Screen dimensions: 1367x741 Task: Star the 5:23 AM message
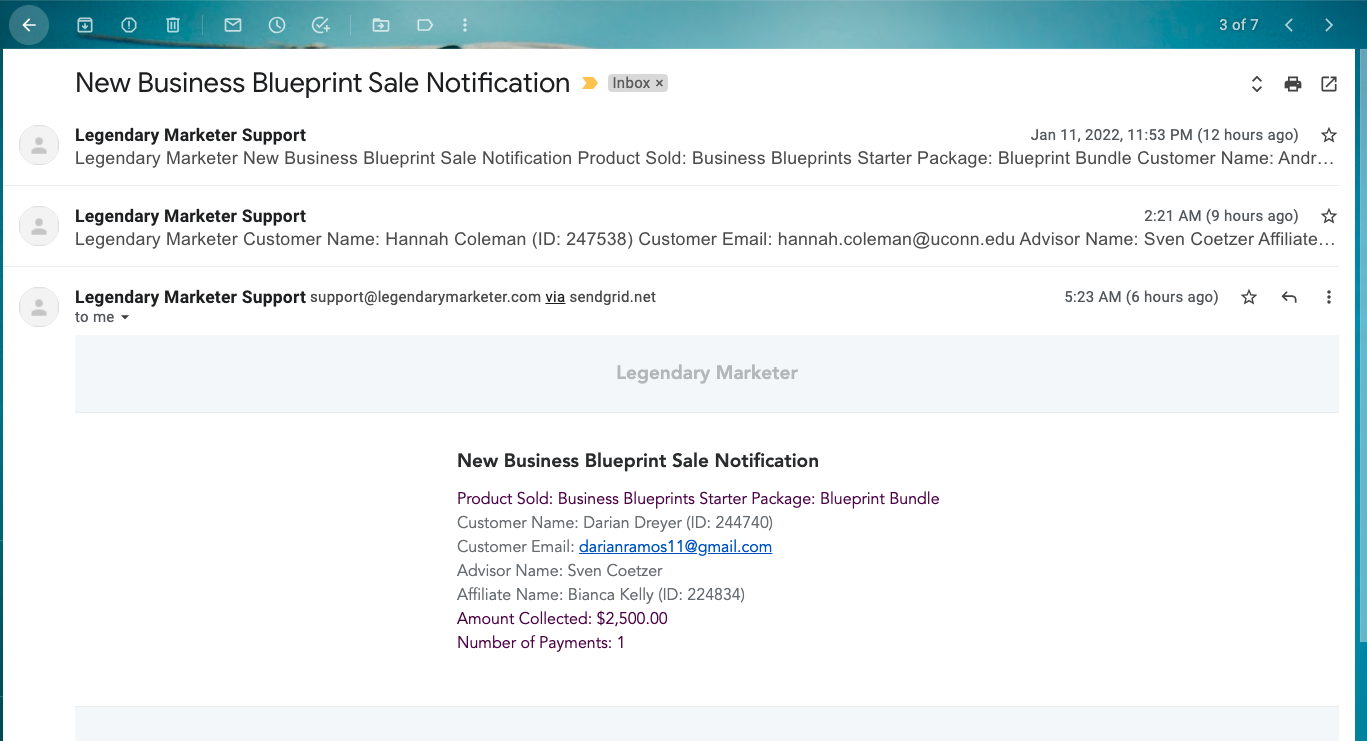point(1248,296)
